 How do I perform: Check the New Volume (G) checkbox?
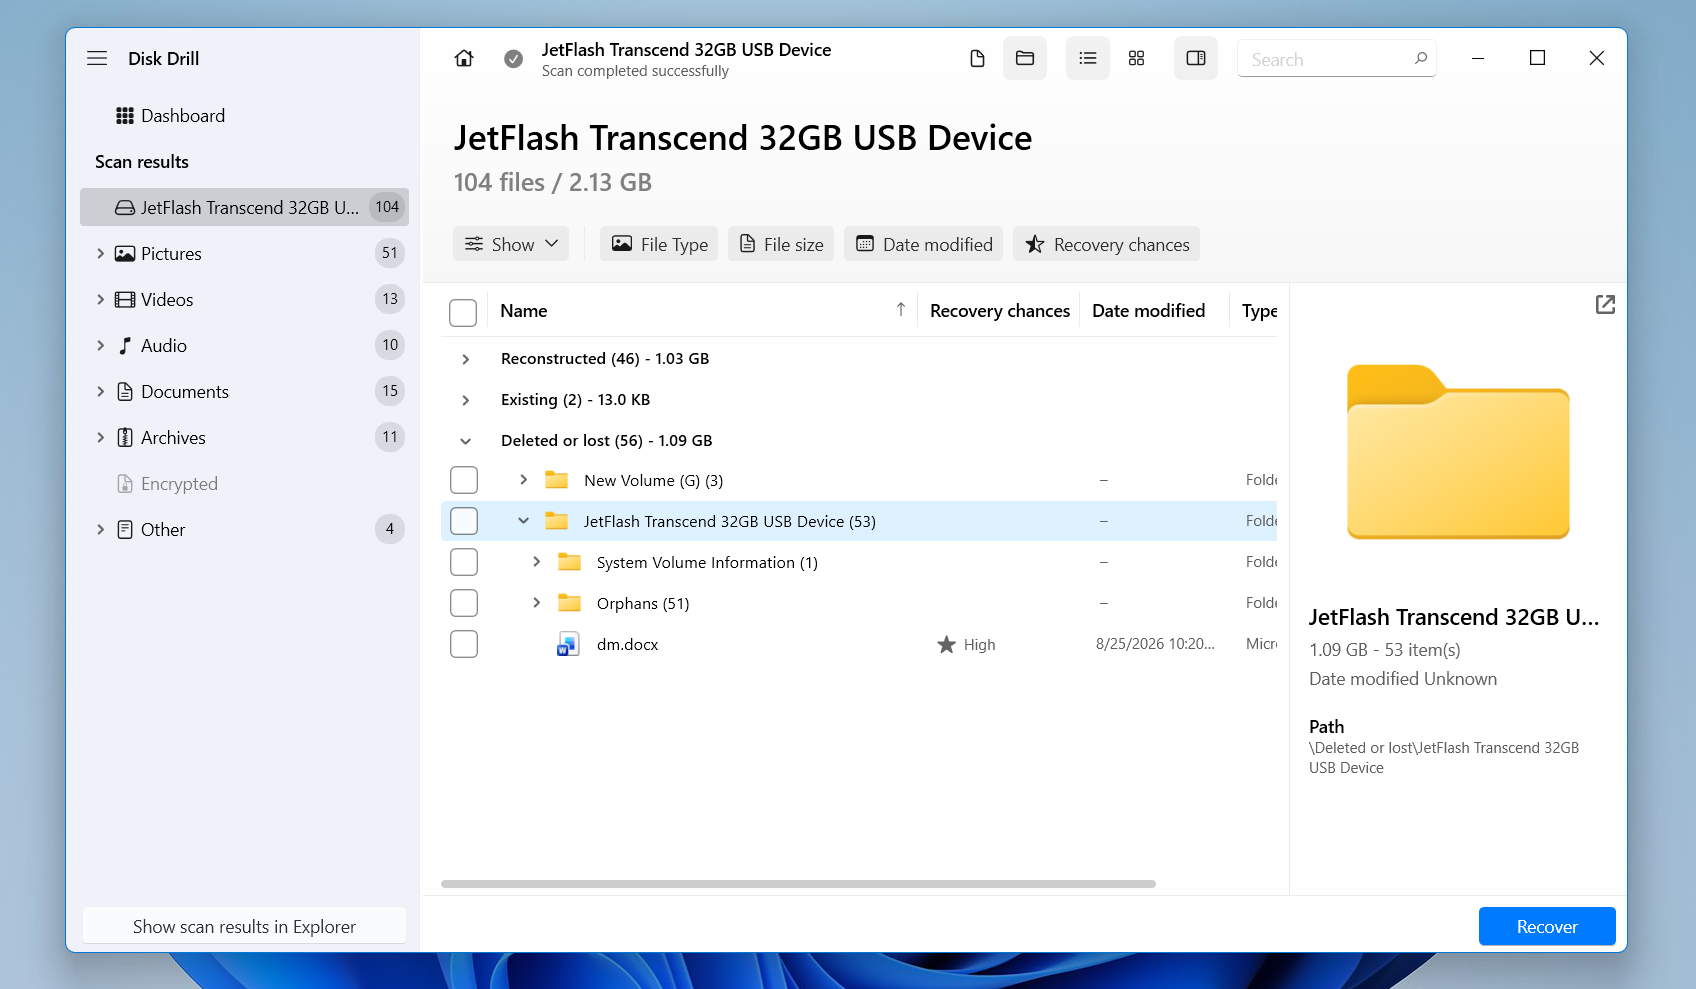point(464,480)
